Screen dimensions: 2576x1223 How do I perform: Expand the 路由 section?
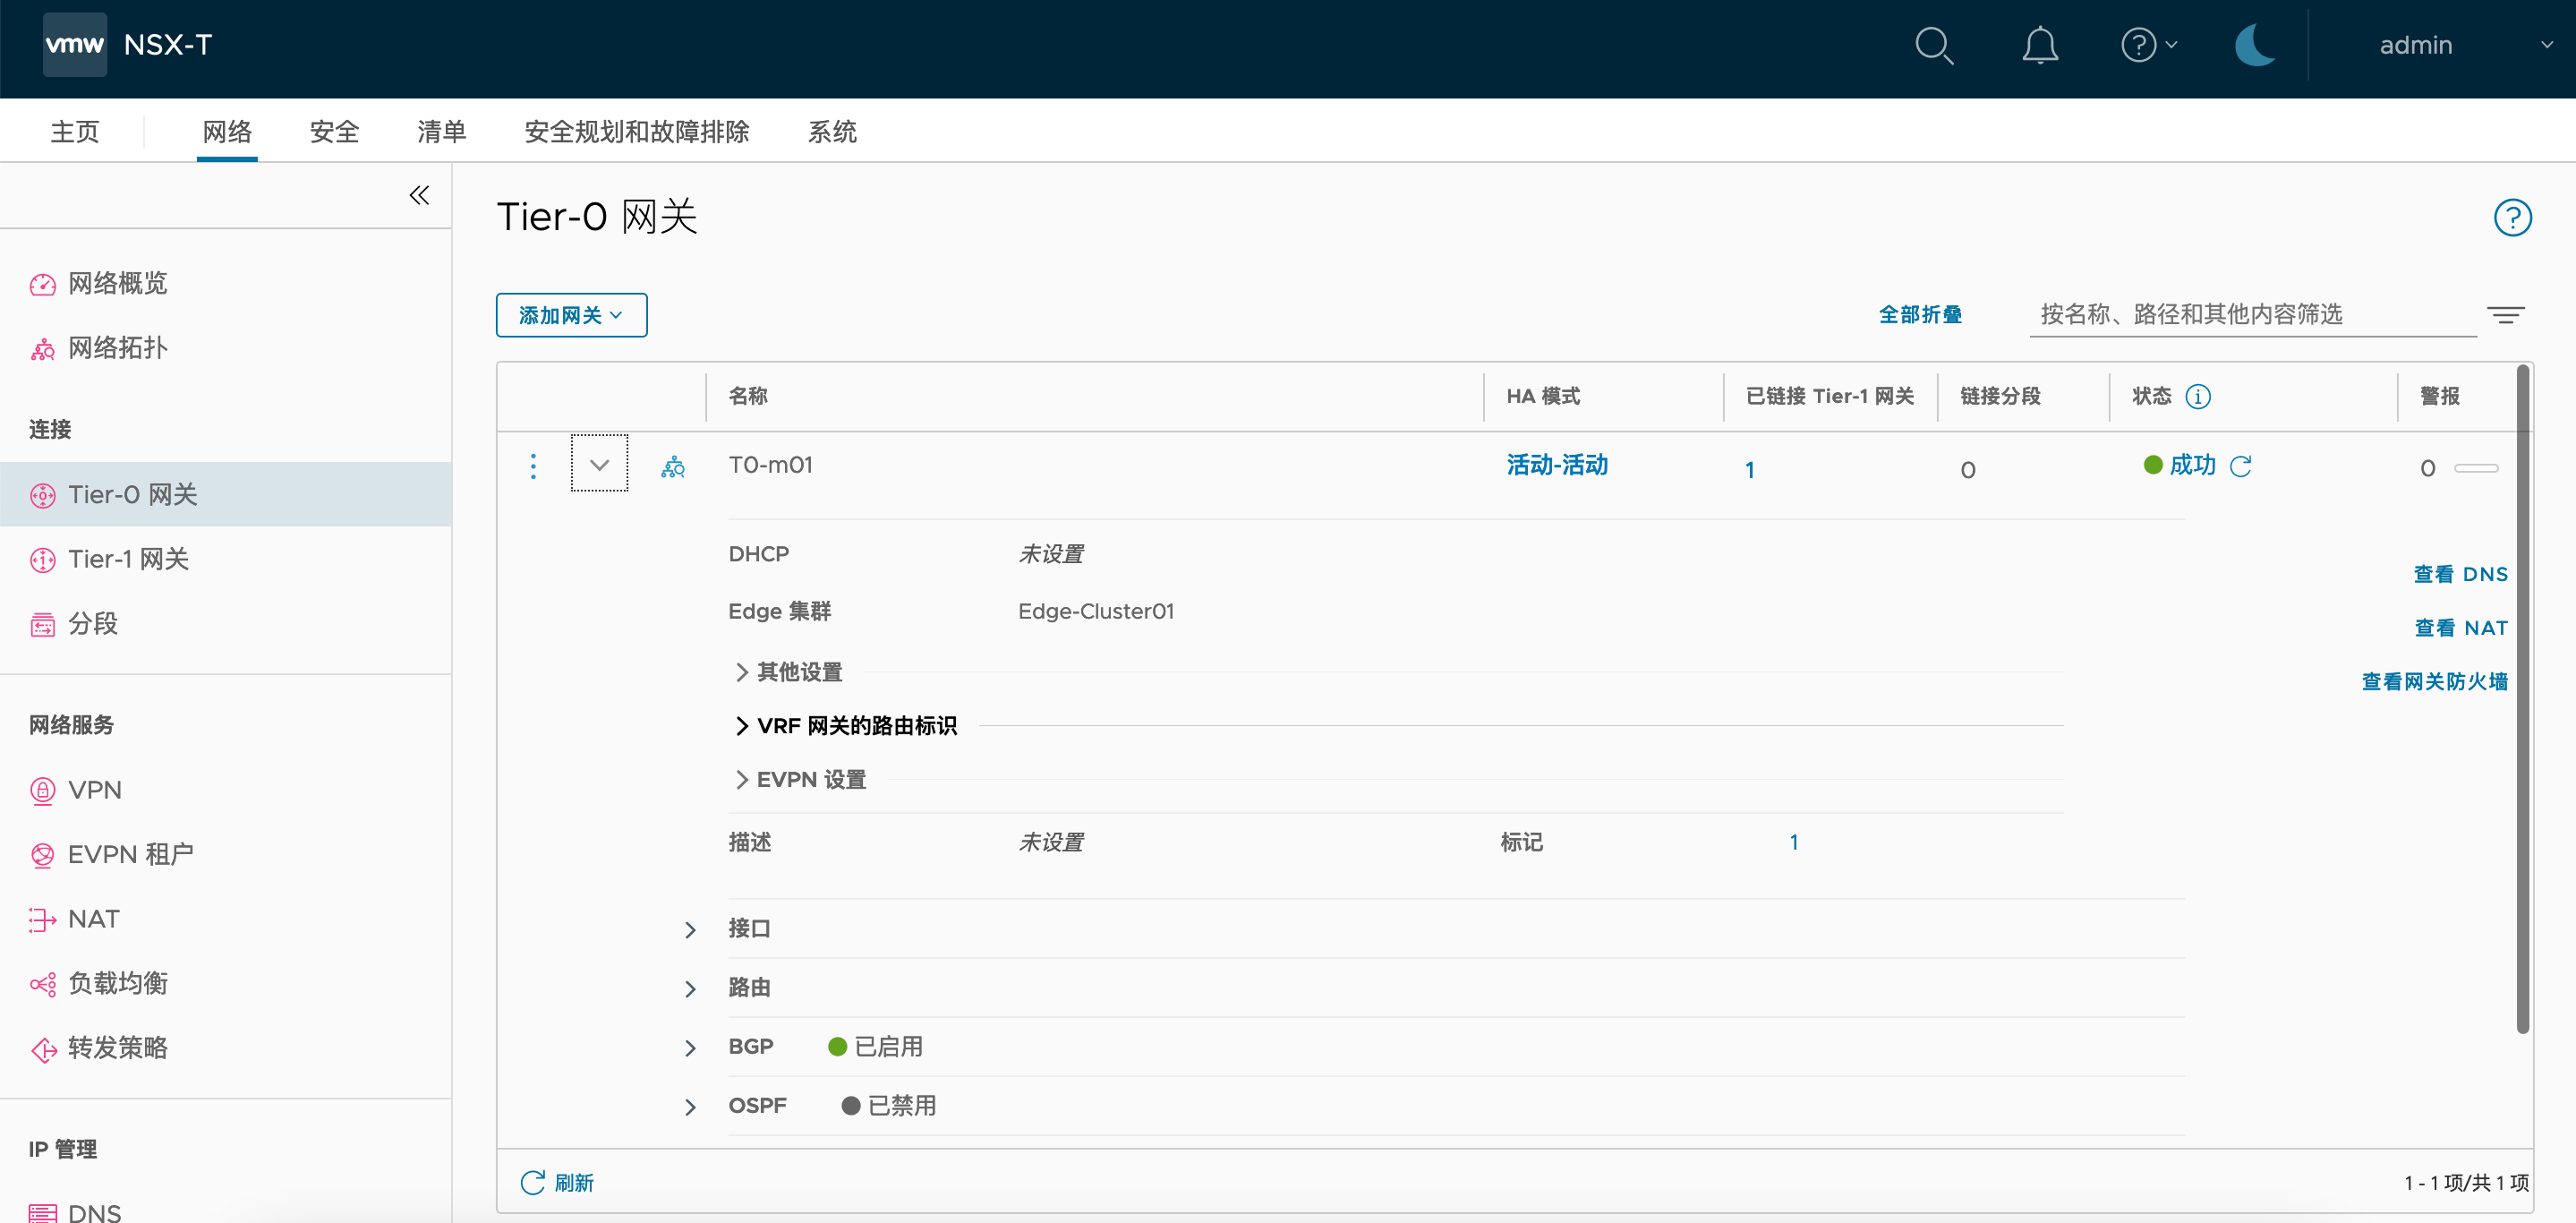(x=690, y=989)
